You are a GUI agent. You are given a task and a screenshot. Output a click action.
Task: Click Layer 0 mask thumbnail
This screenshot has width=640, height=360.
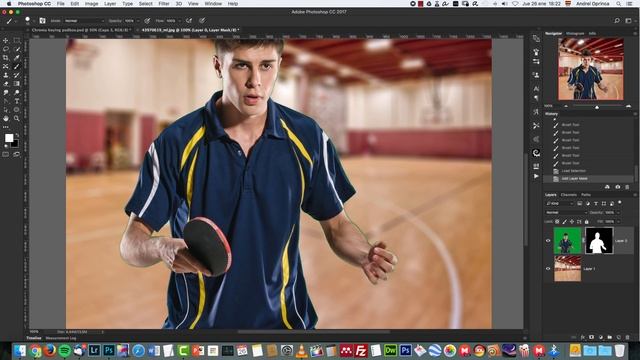click(599, 241)
